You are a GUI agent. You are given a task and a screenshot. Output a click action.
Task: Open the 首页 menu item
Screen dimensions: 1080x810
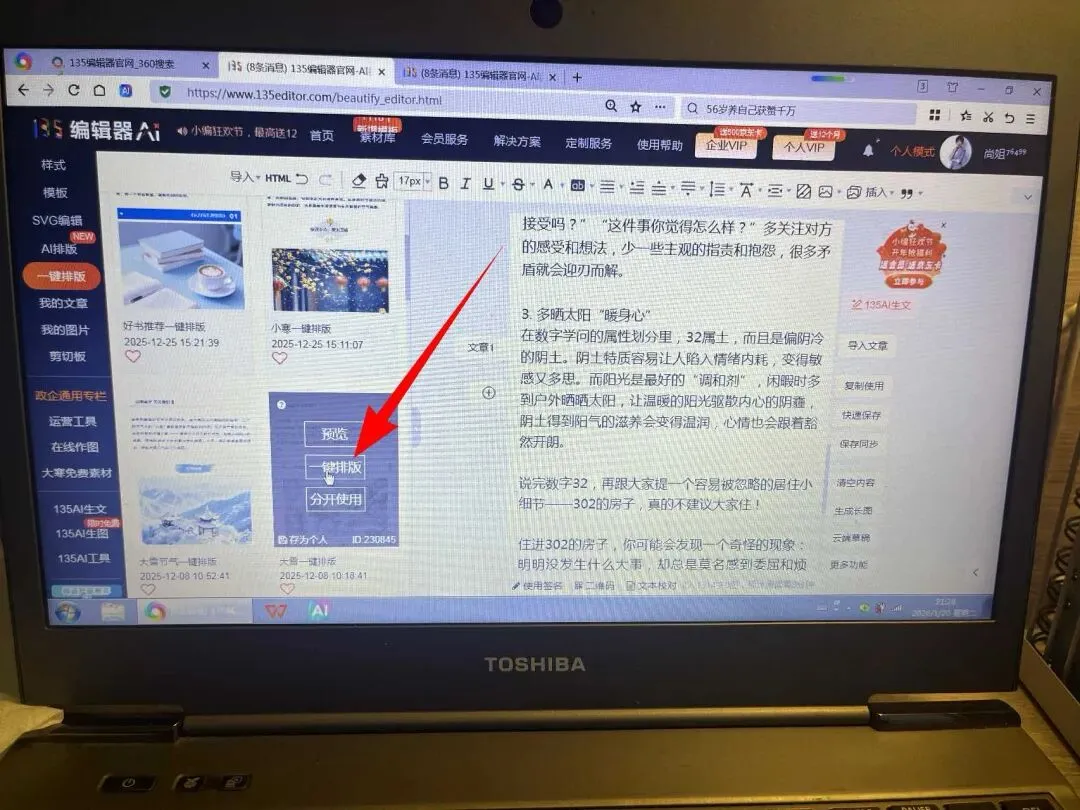[x=322, y=136]
